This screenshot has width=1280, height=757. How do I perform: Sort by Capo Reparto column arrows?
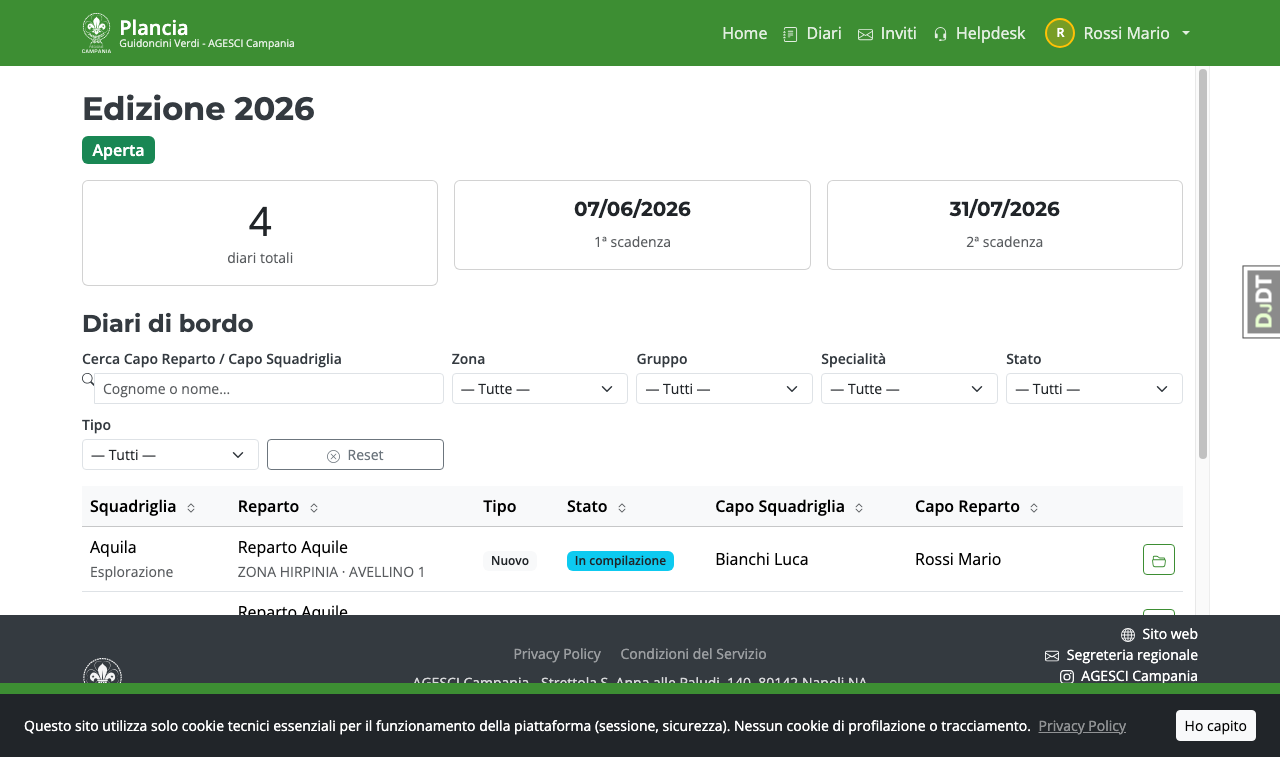click(1034, 508)
